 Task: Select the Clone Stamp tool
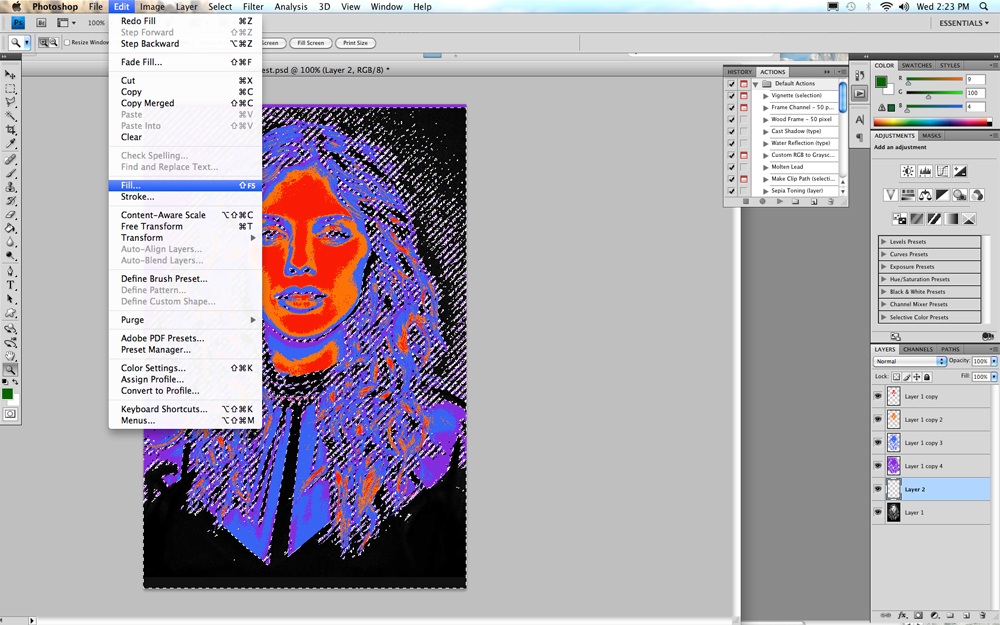click(x=10, y=188)
